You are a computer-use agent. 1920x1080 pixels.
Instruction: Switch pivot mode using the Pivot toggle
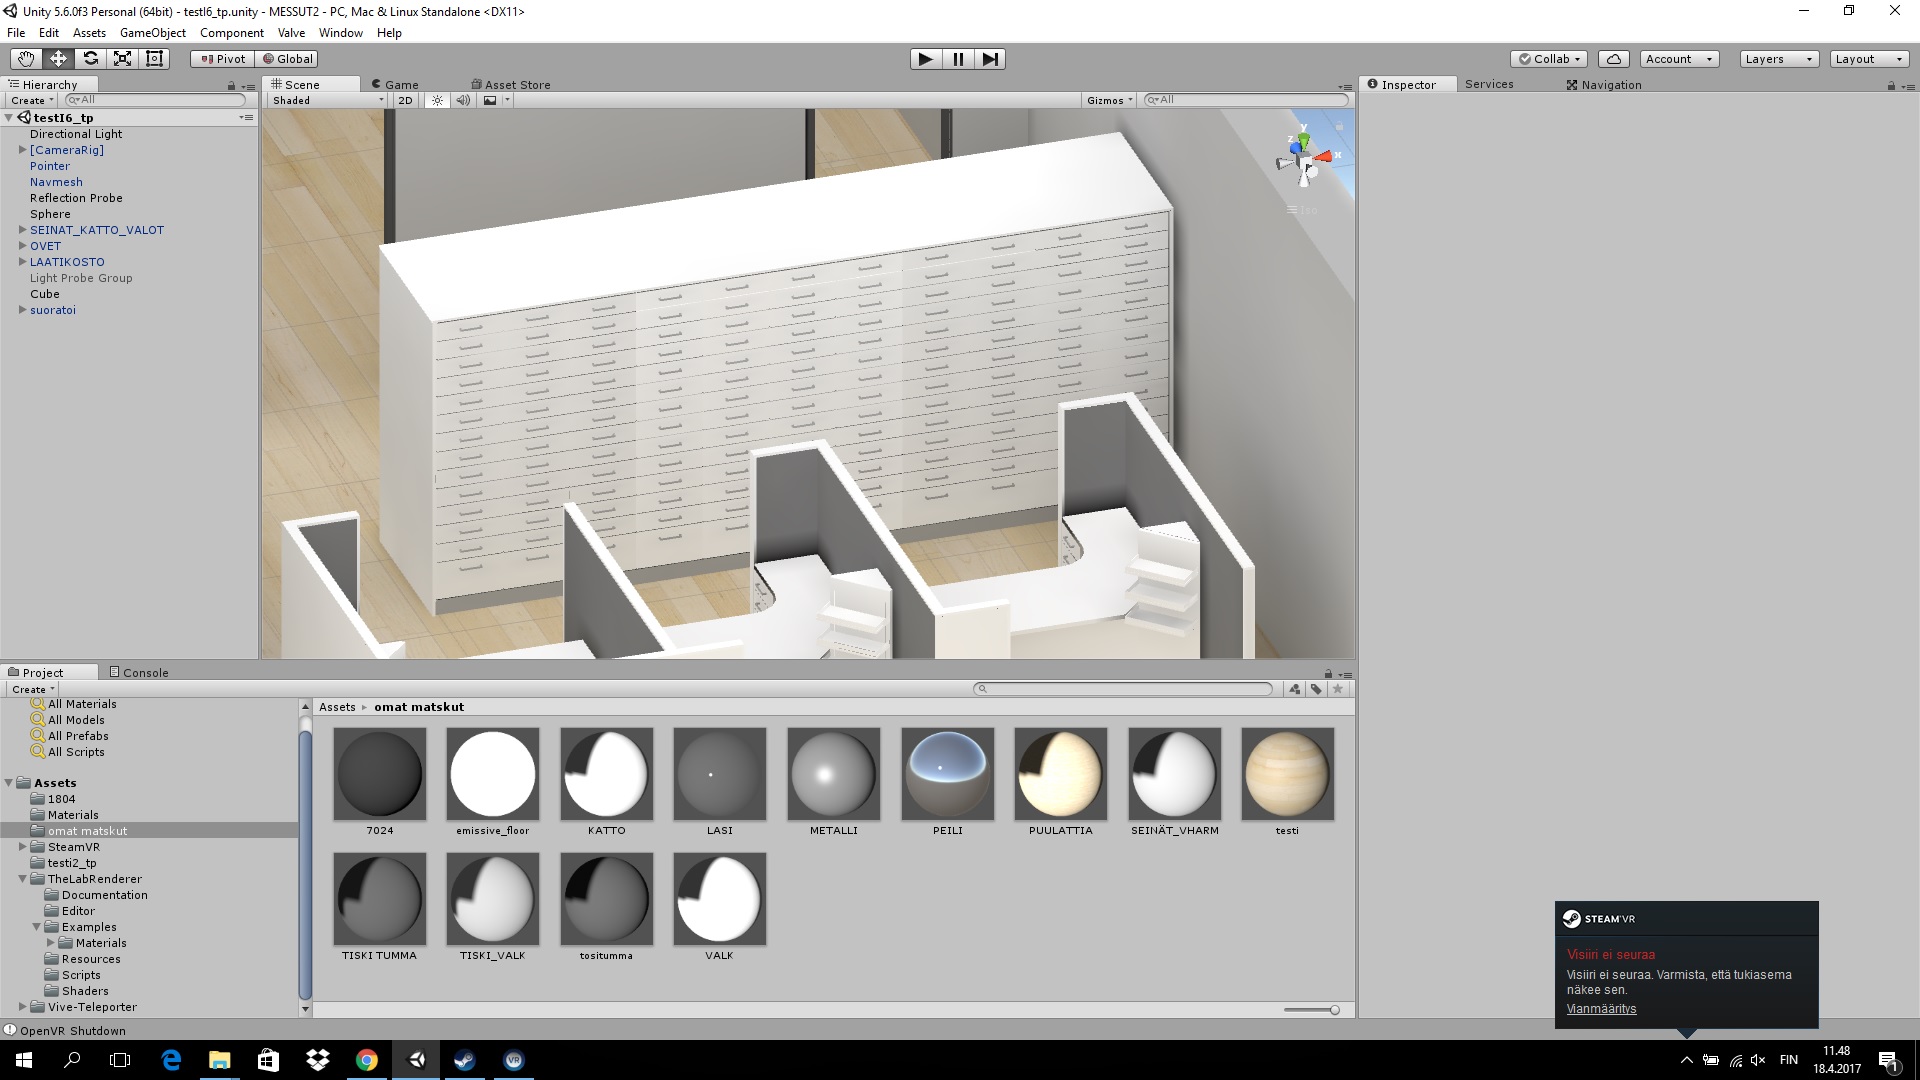point(221,58)
